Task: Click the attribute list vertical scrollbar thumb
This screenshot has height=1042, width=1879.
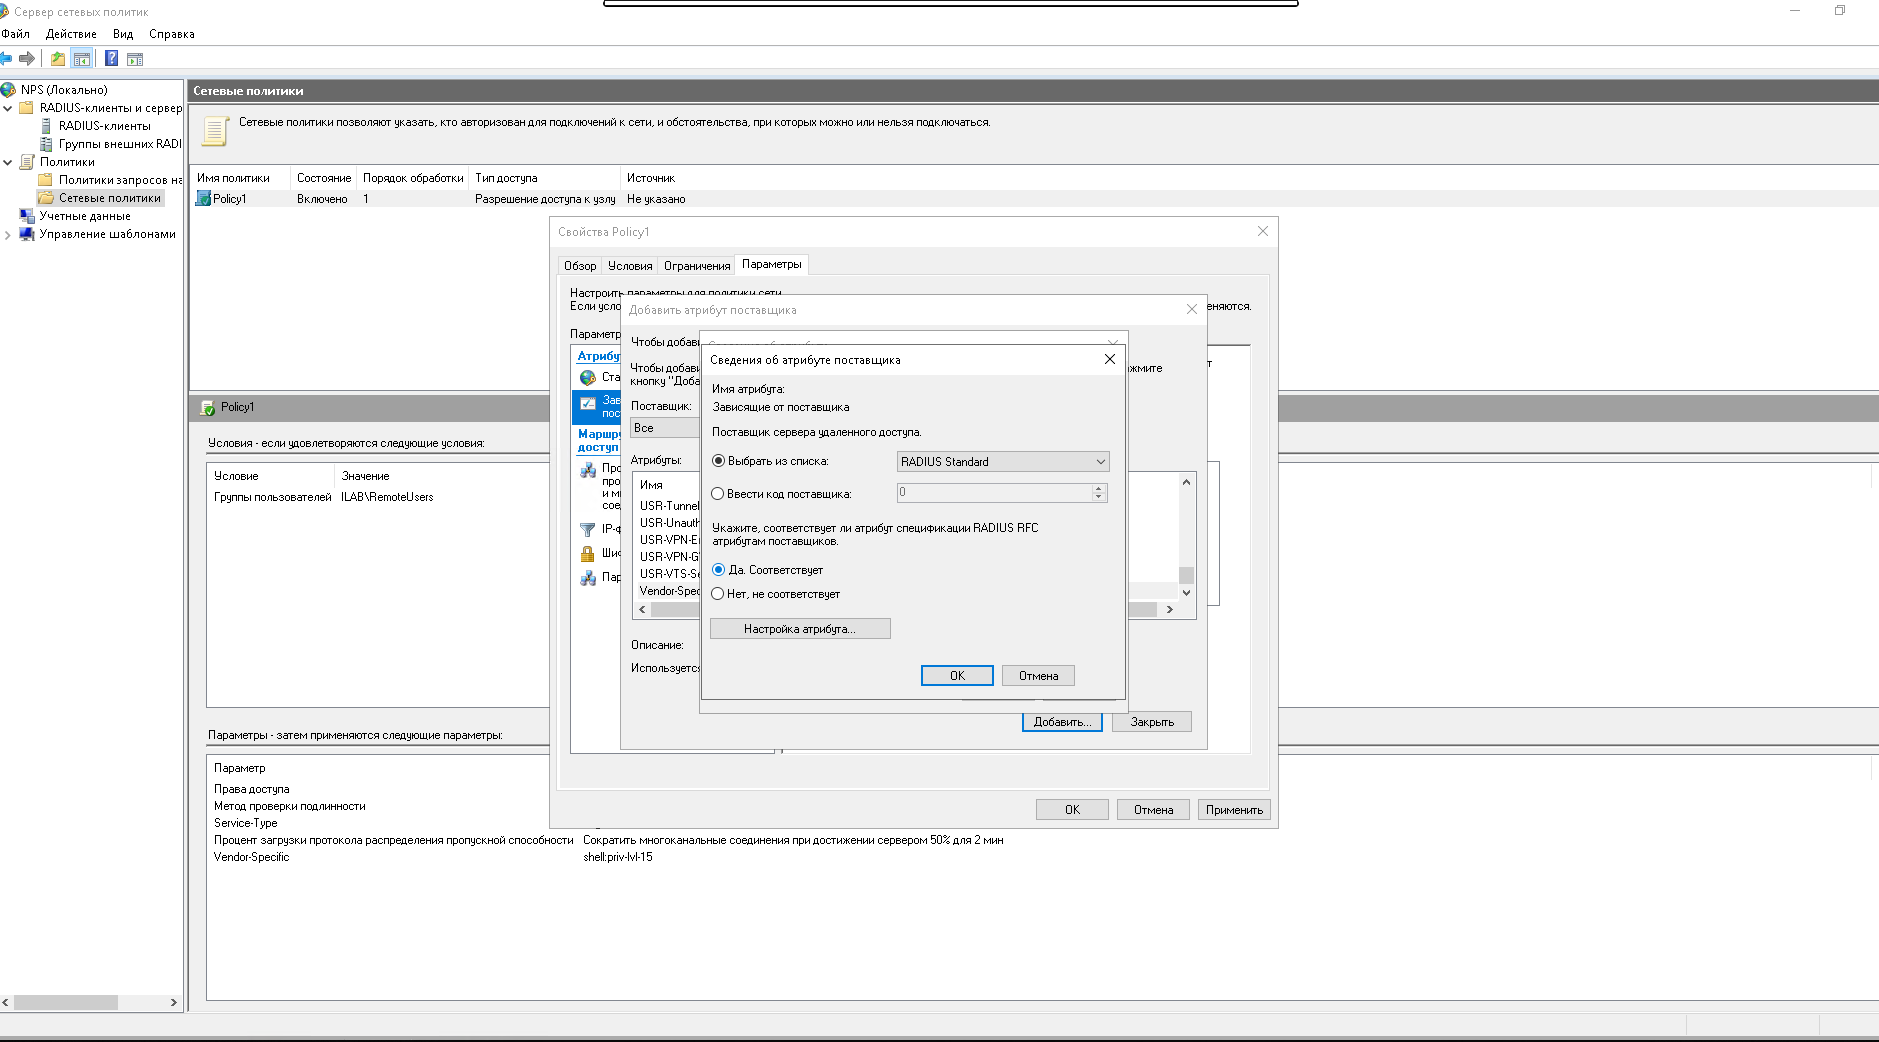Action: point(1187,575)
